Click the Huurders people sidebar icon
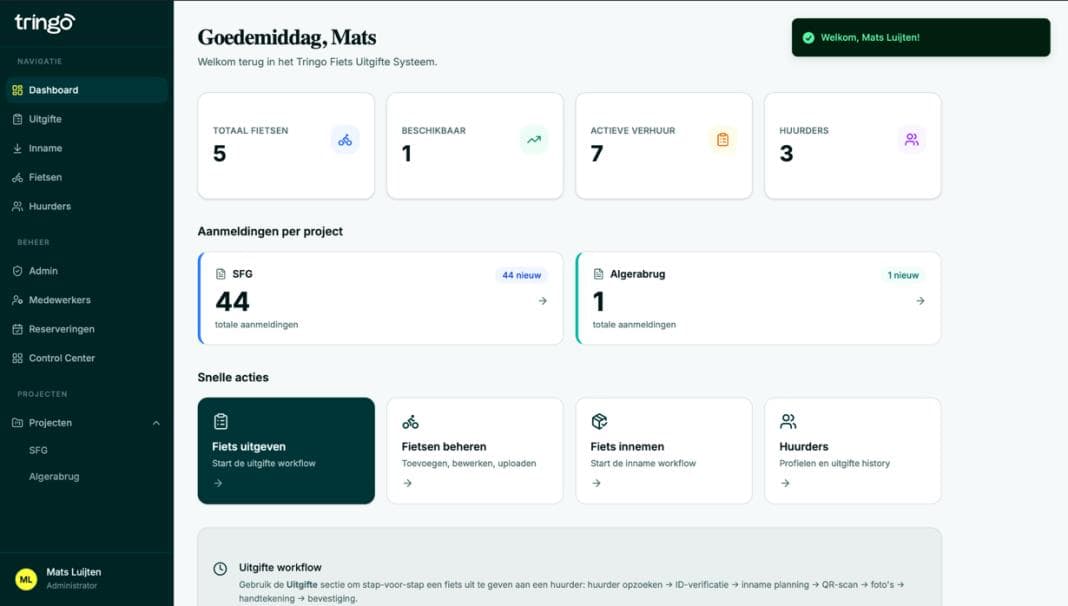The image size is (1068, 606). (x=18, y=206)
